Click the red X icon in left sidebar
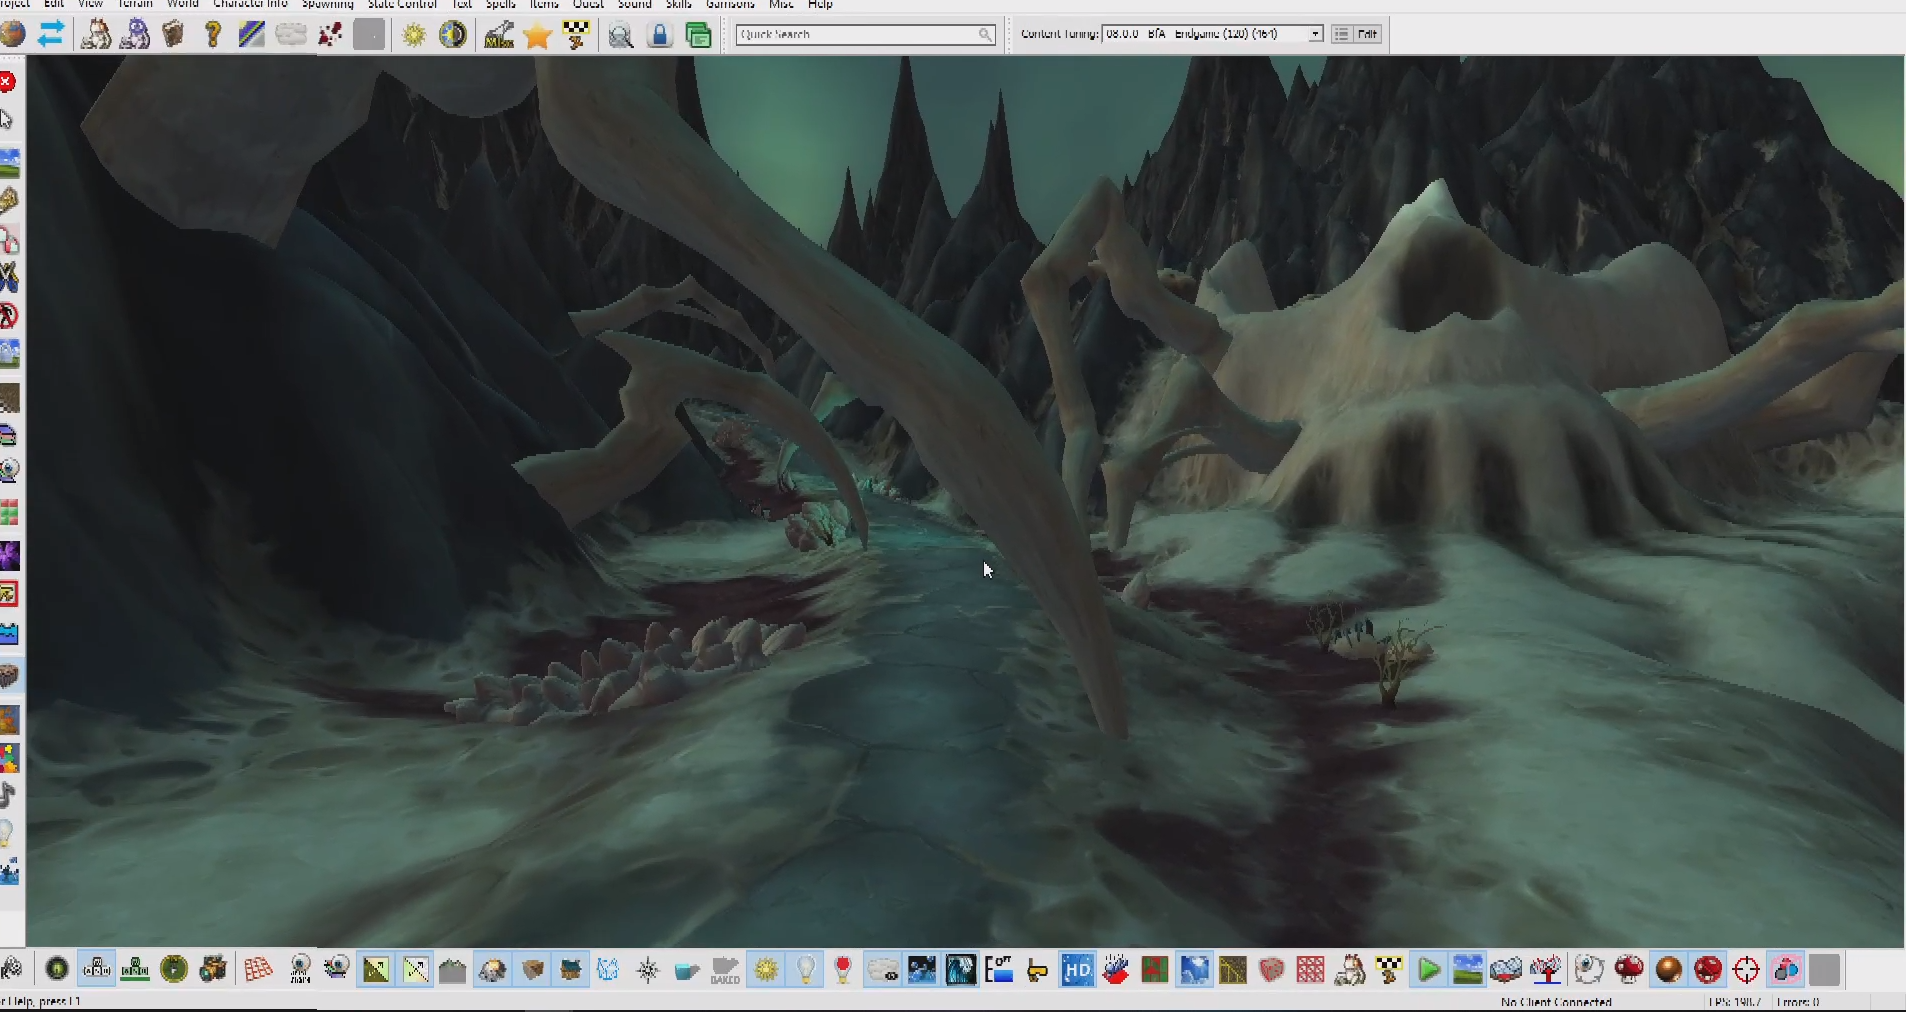The image size is (1906, 1012). 7,81
